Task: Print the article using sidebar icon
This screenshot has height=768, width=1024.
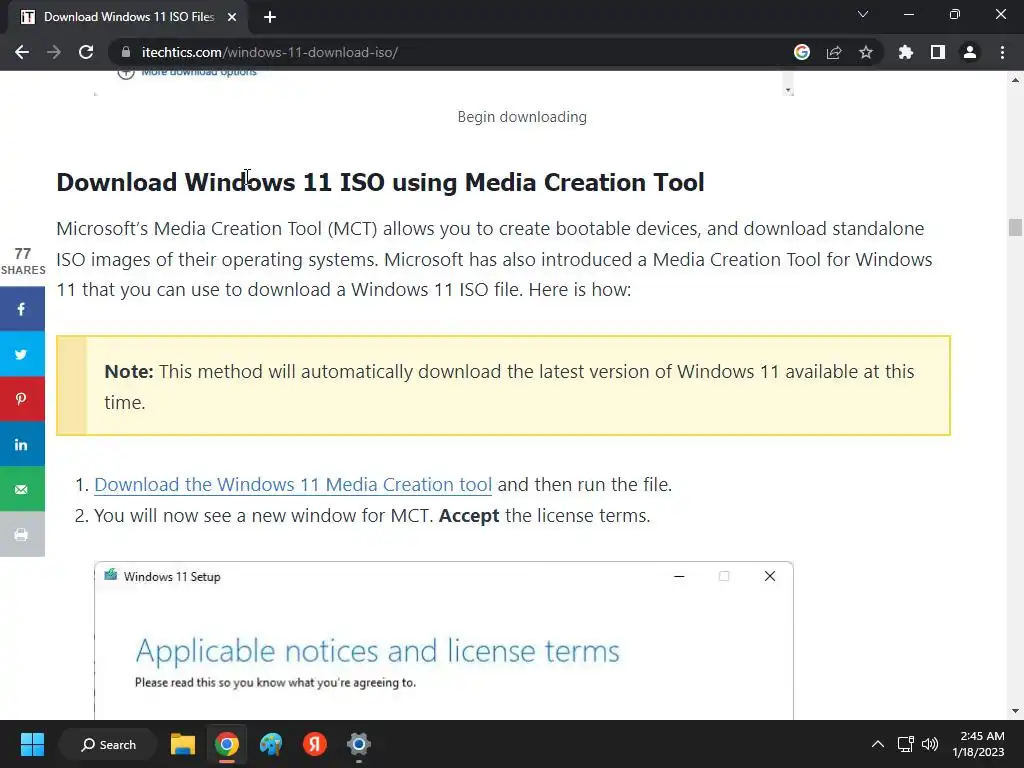Action: (x=22, y=534)
